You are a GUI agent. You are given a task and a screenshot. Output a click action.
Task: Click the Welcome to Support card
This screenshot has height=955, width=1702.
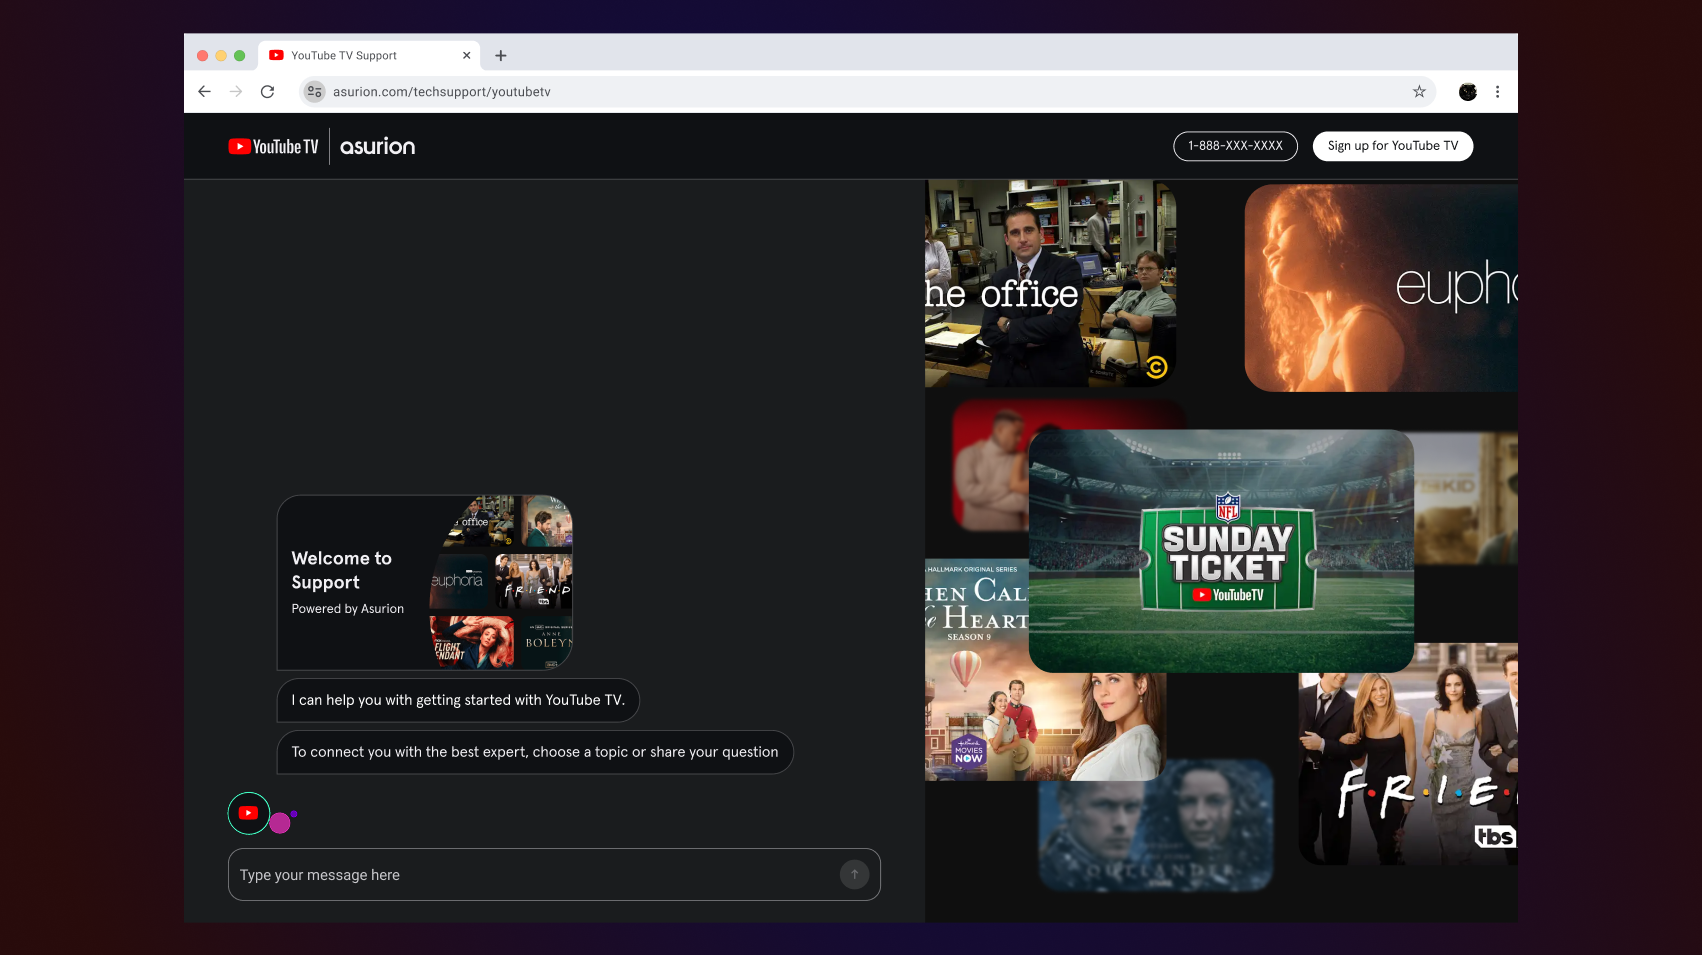click(425, 583)
